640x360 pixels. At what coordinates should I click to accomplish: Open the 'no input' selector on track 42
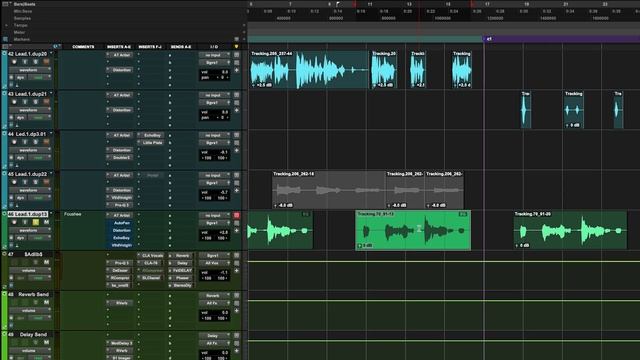coord(214,55)
